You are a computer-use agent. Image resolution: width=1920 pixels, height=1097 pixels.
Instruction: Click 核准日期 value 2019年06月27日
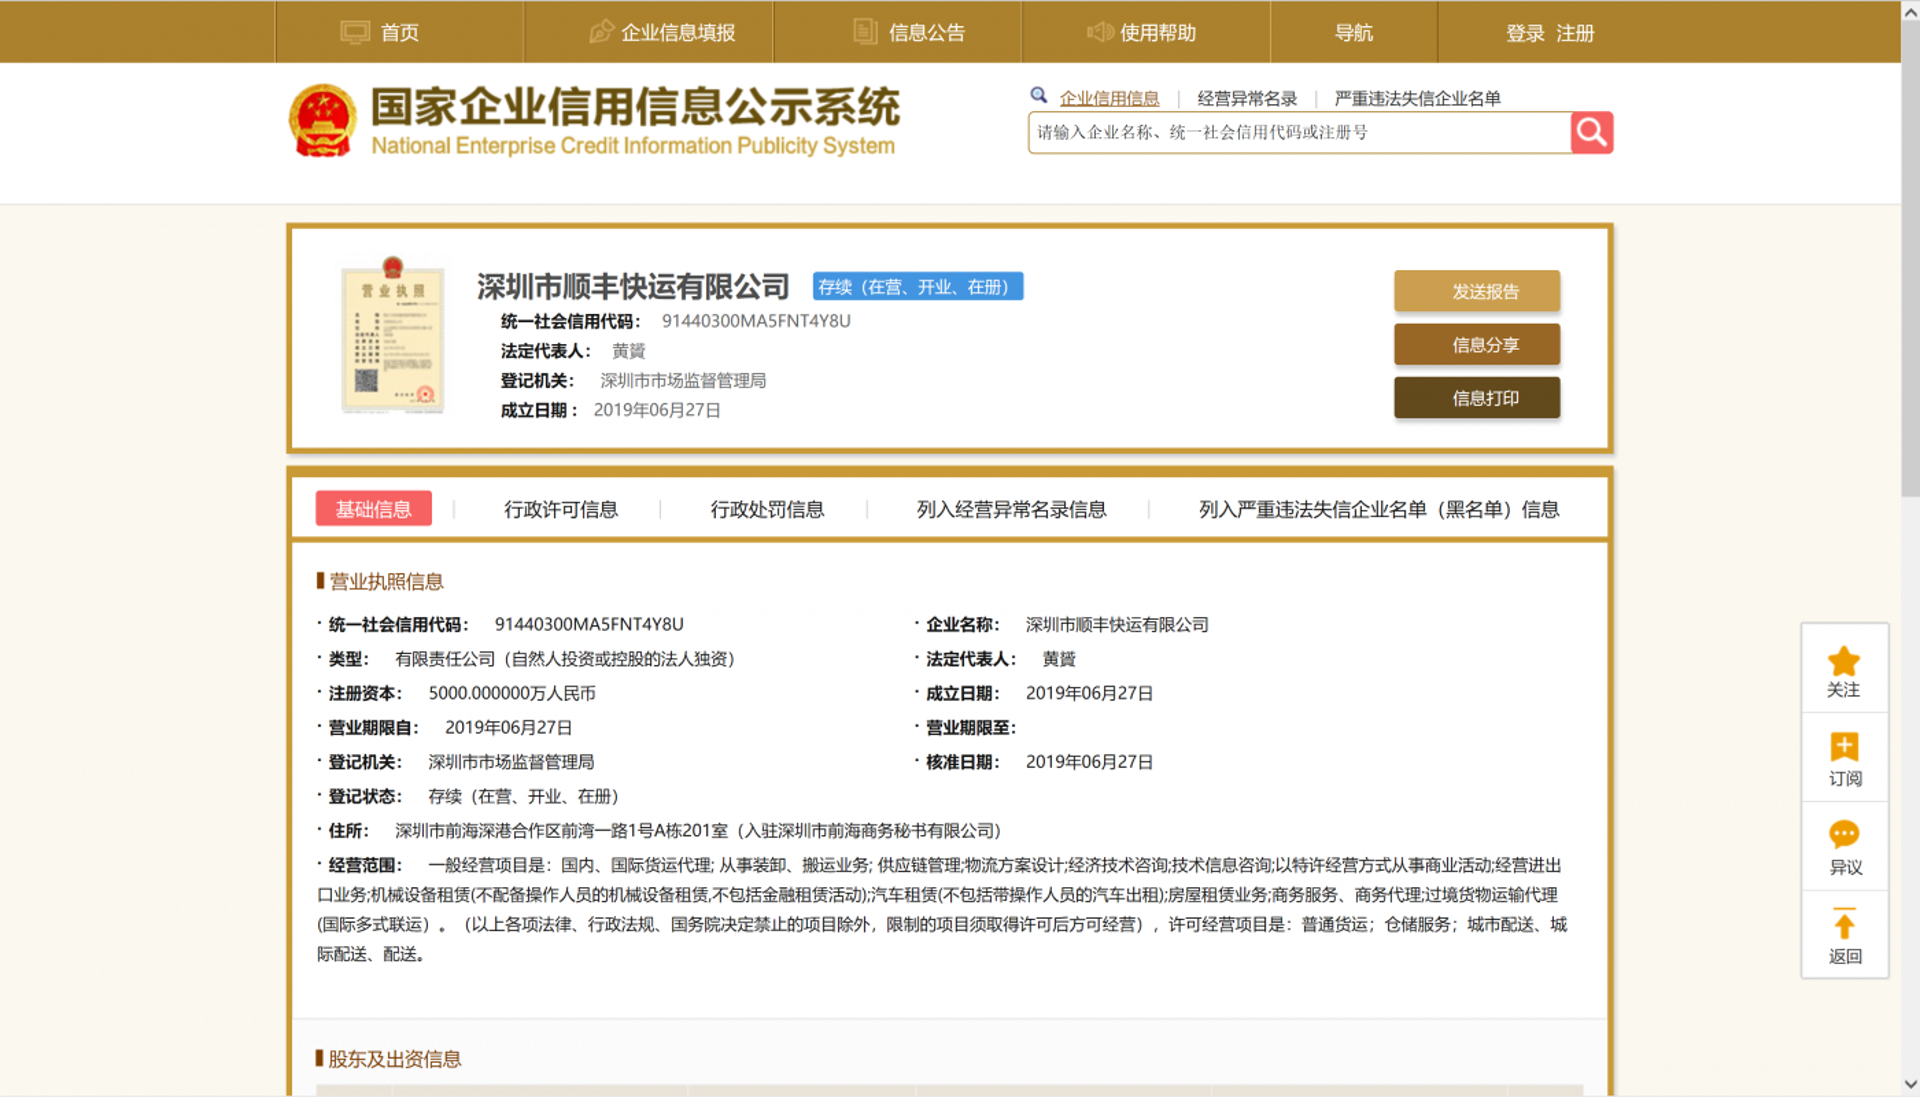(x=1089, y=762)
